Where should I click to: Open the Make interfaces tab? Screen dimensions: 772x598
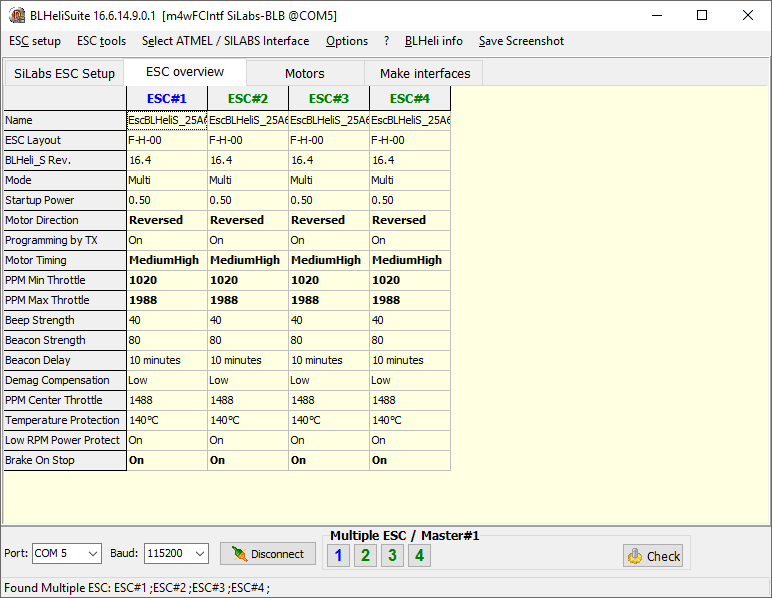click(x=425, y=73)
